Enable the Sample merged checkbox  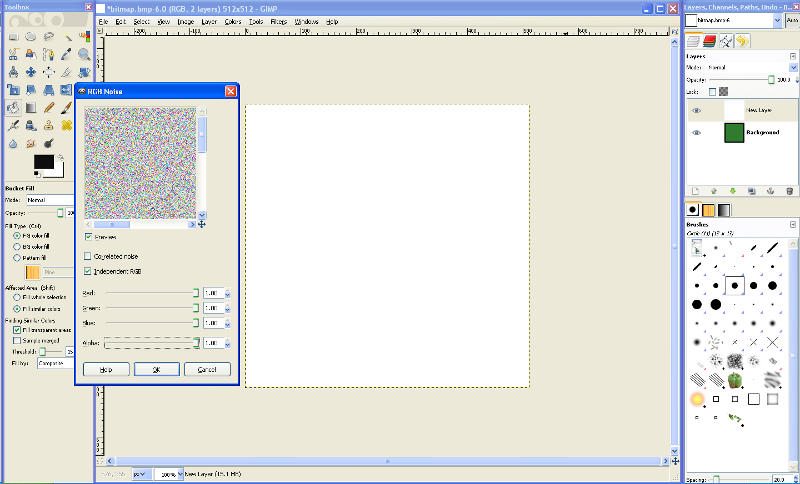pos(17,341)
